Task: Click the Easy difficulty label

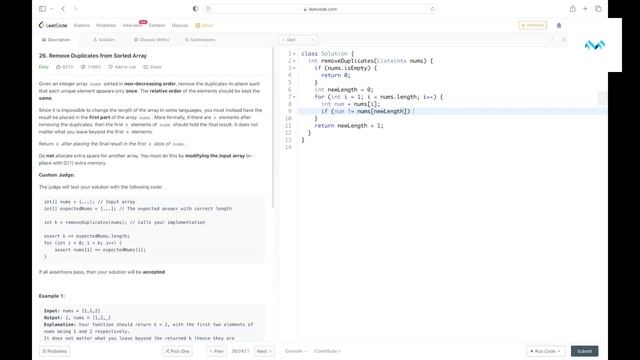Action: [44, 67]
